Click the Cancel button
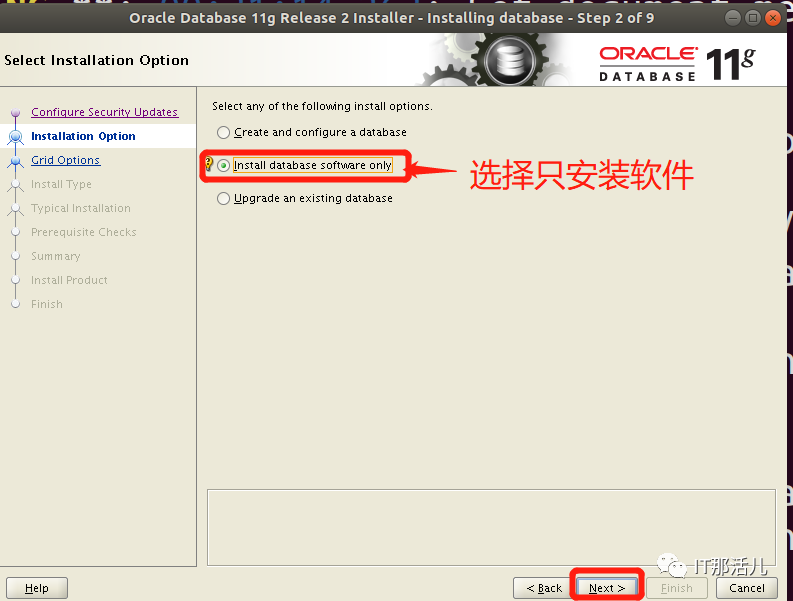Image resolution: width=793 pixels, height=601 pixels. click(x=747, y=588)
